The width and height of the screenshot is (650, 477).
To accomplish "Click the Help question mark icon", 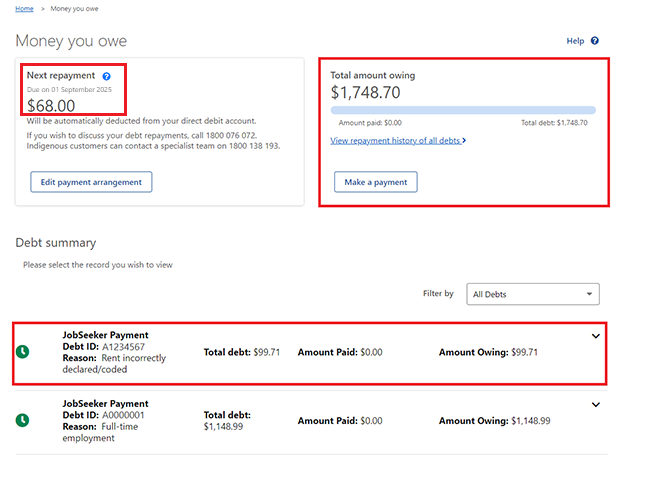I will pyautogui.click(x=595, y=41).
